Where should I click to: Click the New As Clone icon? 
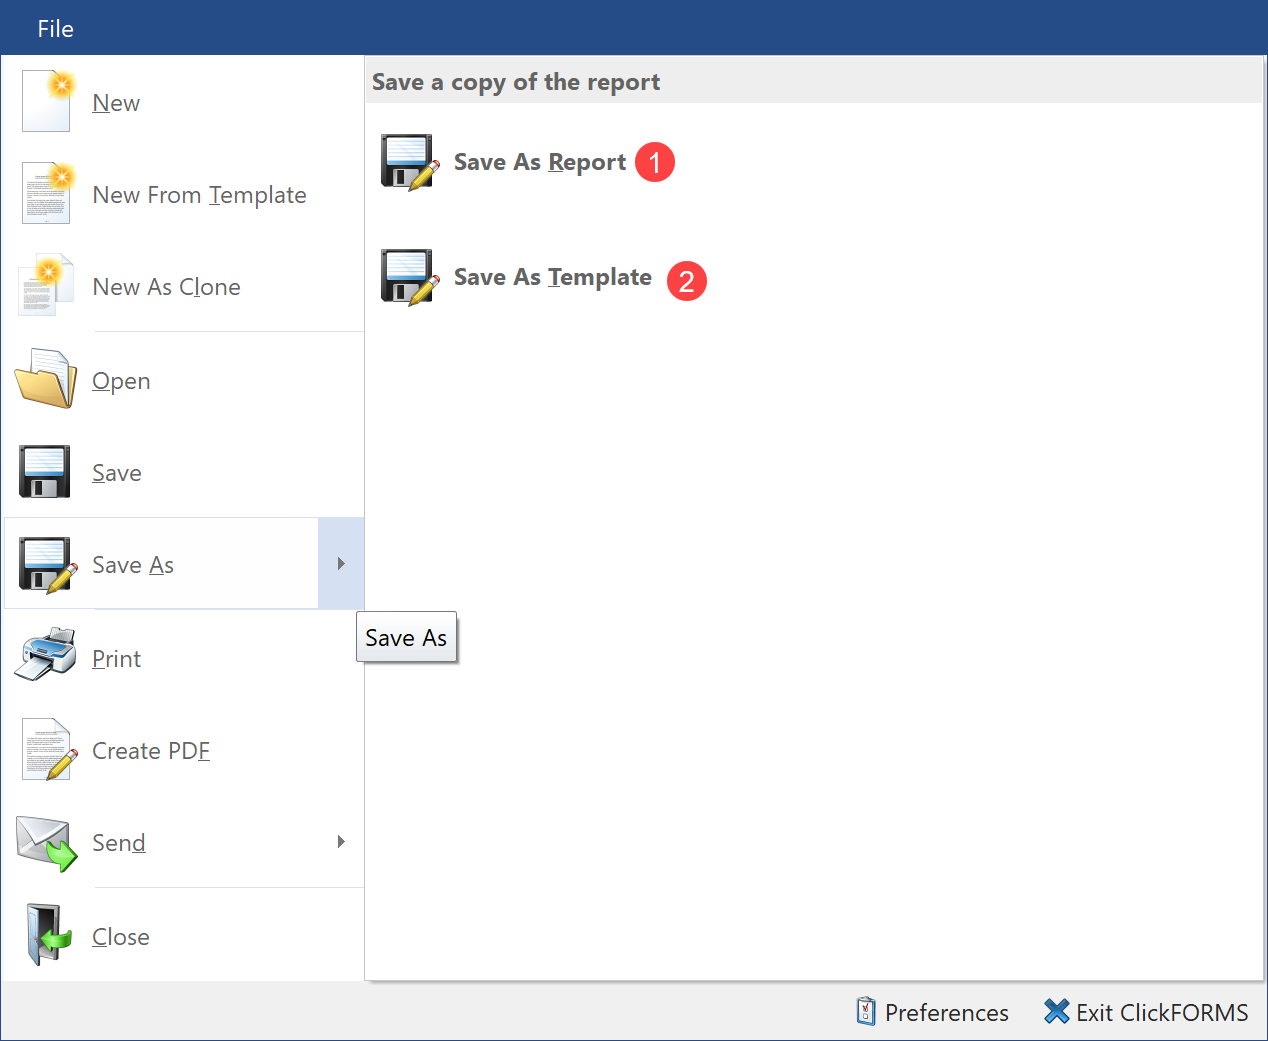click(47, 285)
